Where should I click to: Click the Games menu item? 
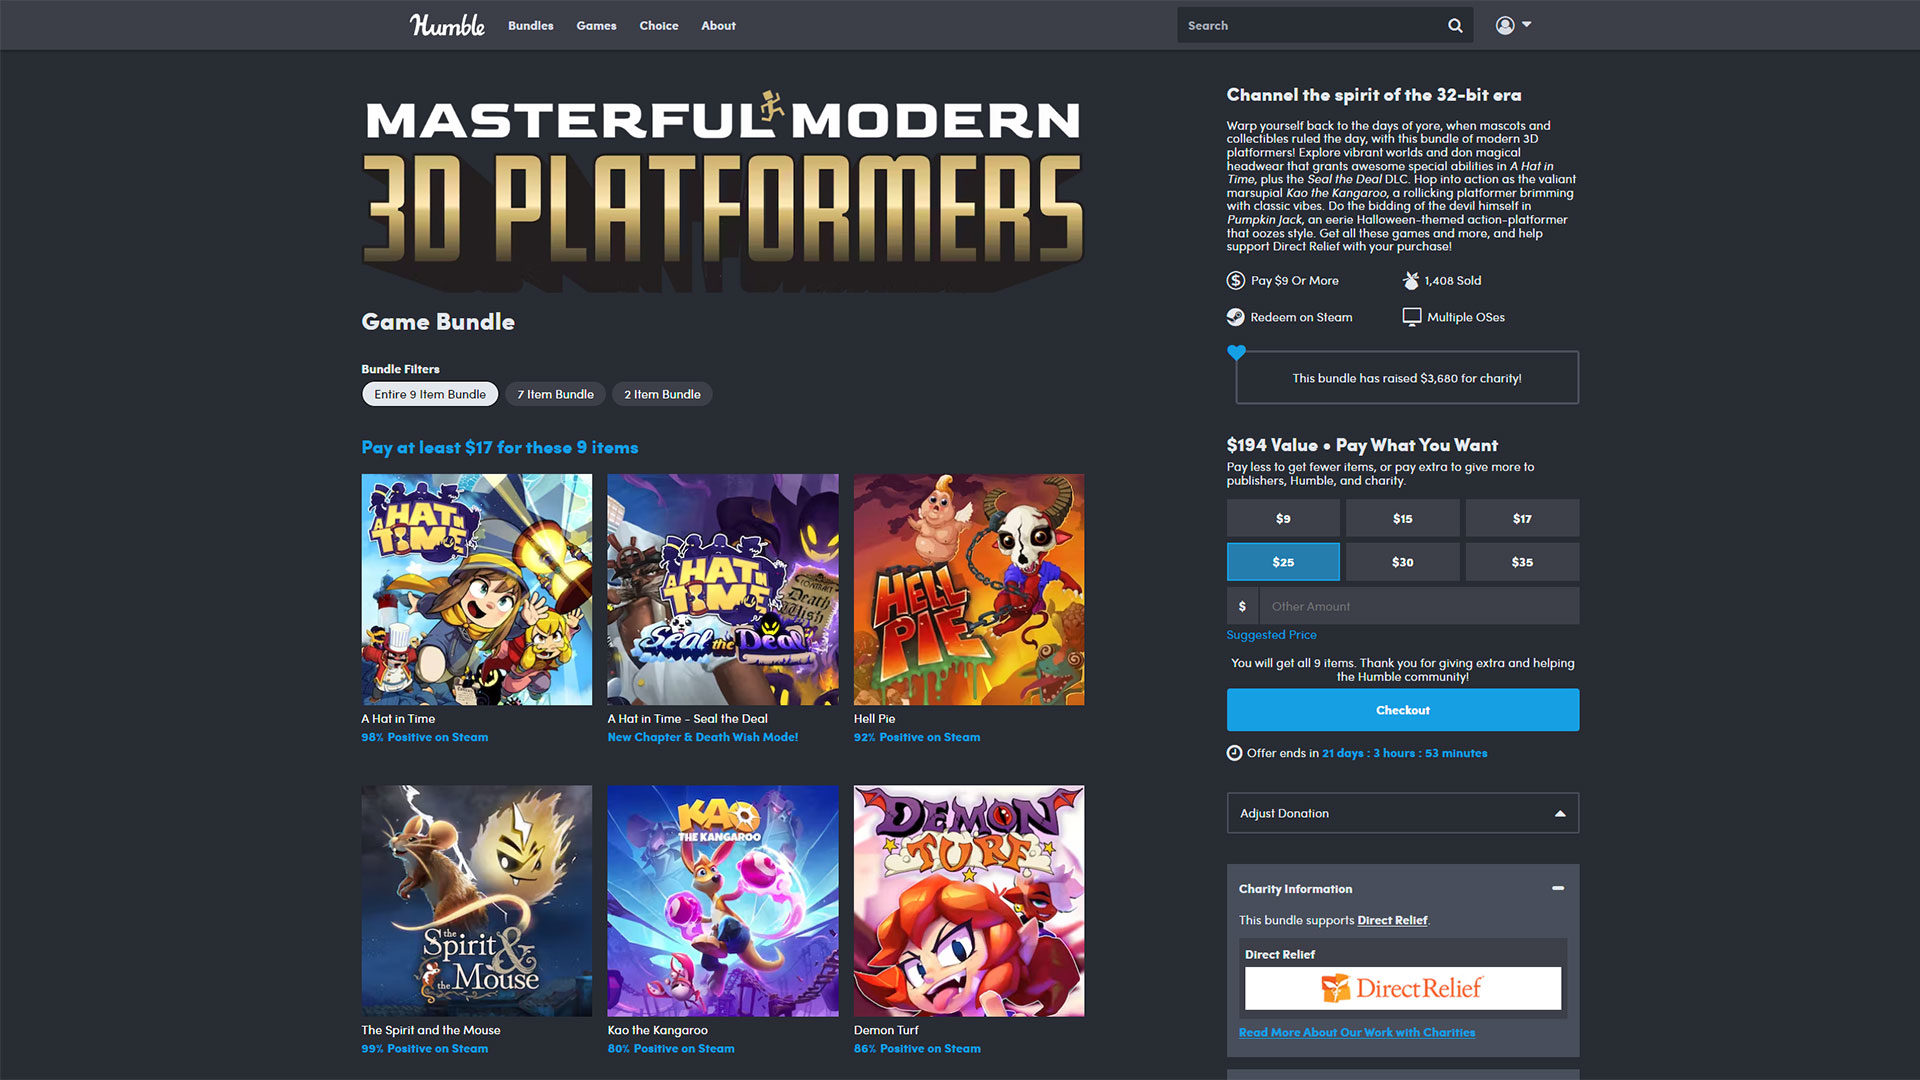[595, 25]
